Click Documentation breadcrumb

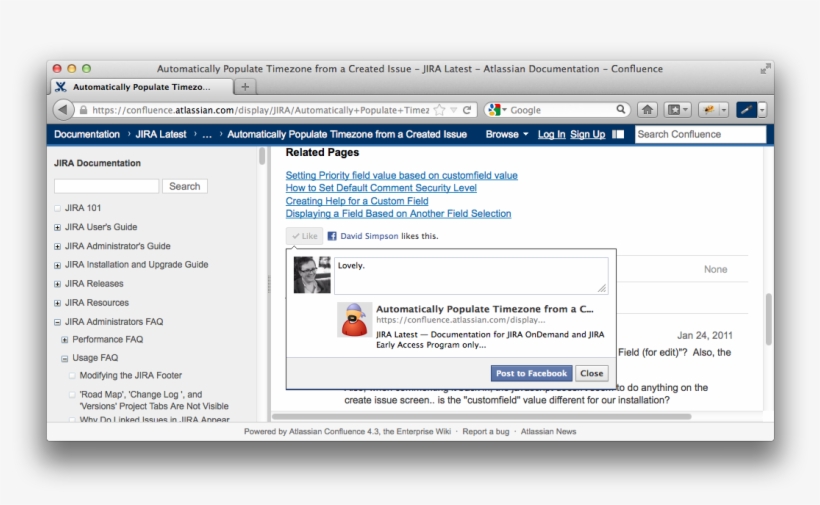(x=87, y=134)
